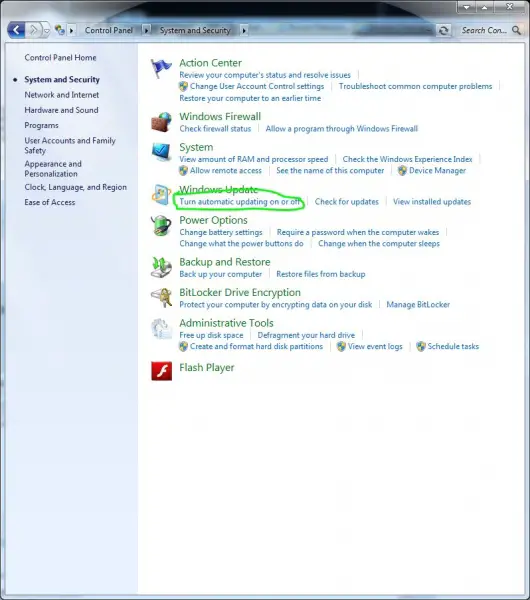The height and width of the screenshot is (600, 530).
Task: Open Check firewall status link
Action: point(215,129)
